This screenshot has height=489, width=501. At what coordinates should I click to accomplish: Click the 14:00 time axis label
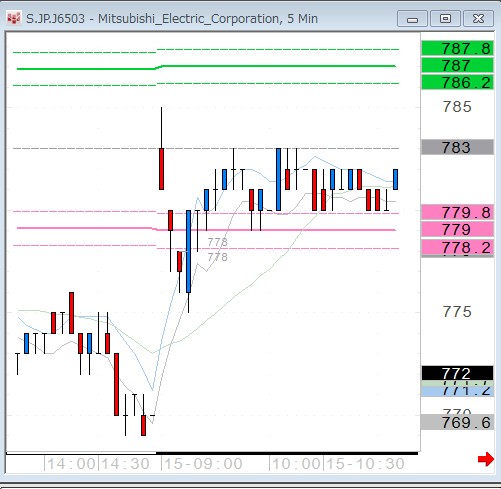click(x=71, y=464)
